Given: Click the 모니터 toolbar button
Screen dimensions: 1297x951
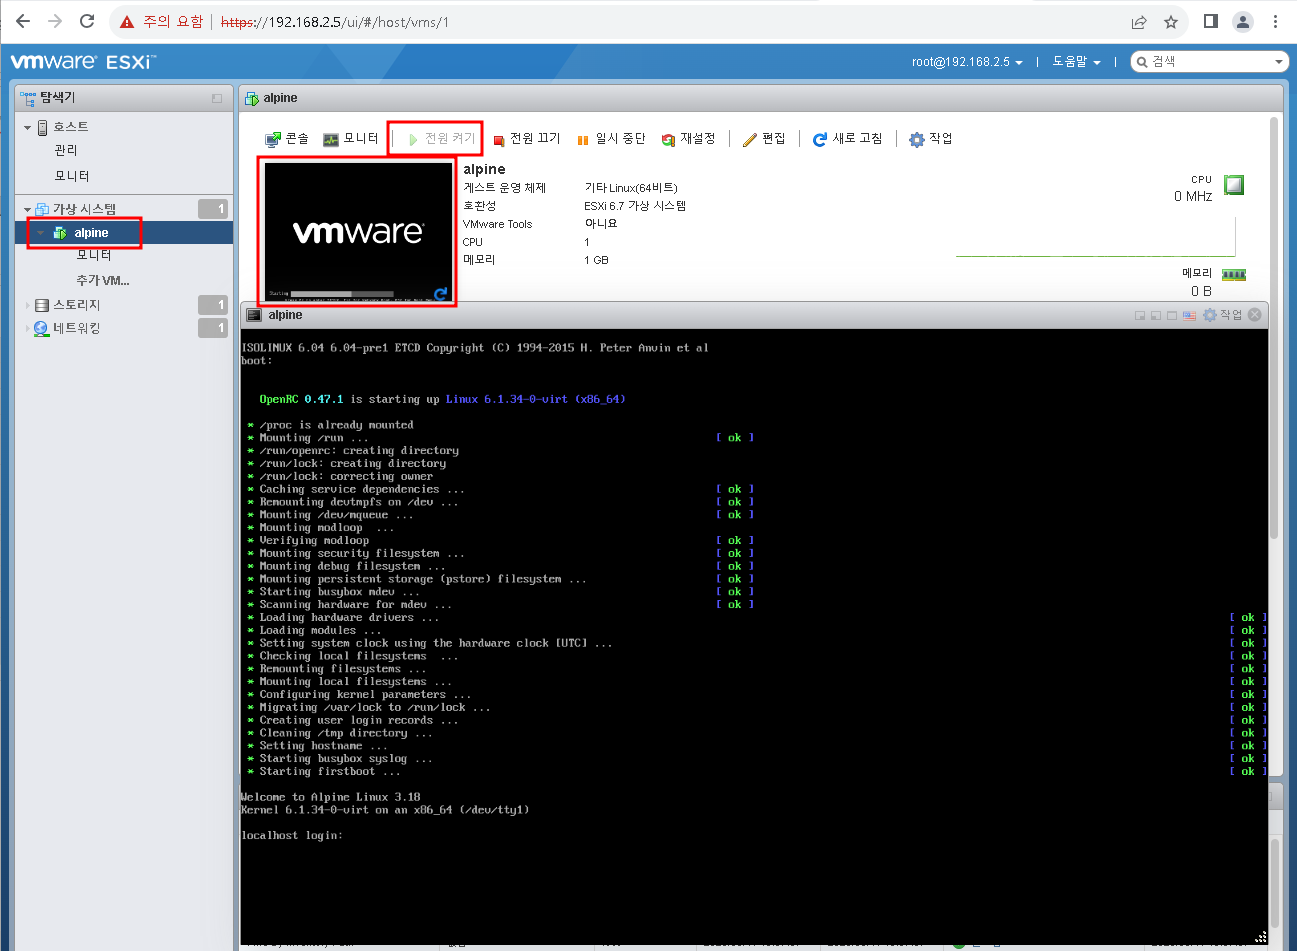Looking at the screenshot, I should (351, 139).
